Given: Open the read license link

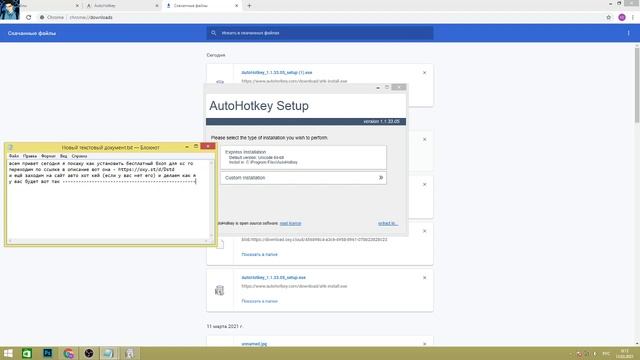Looking at the screenshot, I should [x=290, y=223].
